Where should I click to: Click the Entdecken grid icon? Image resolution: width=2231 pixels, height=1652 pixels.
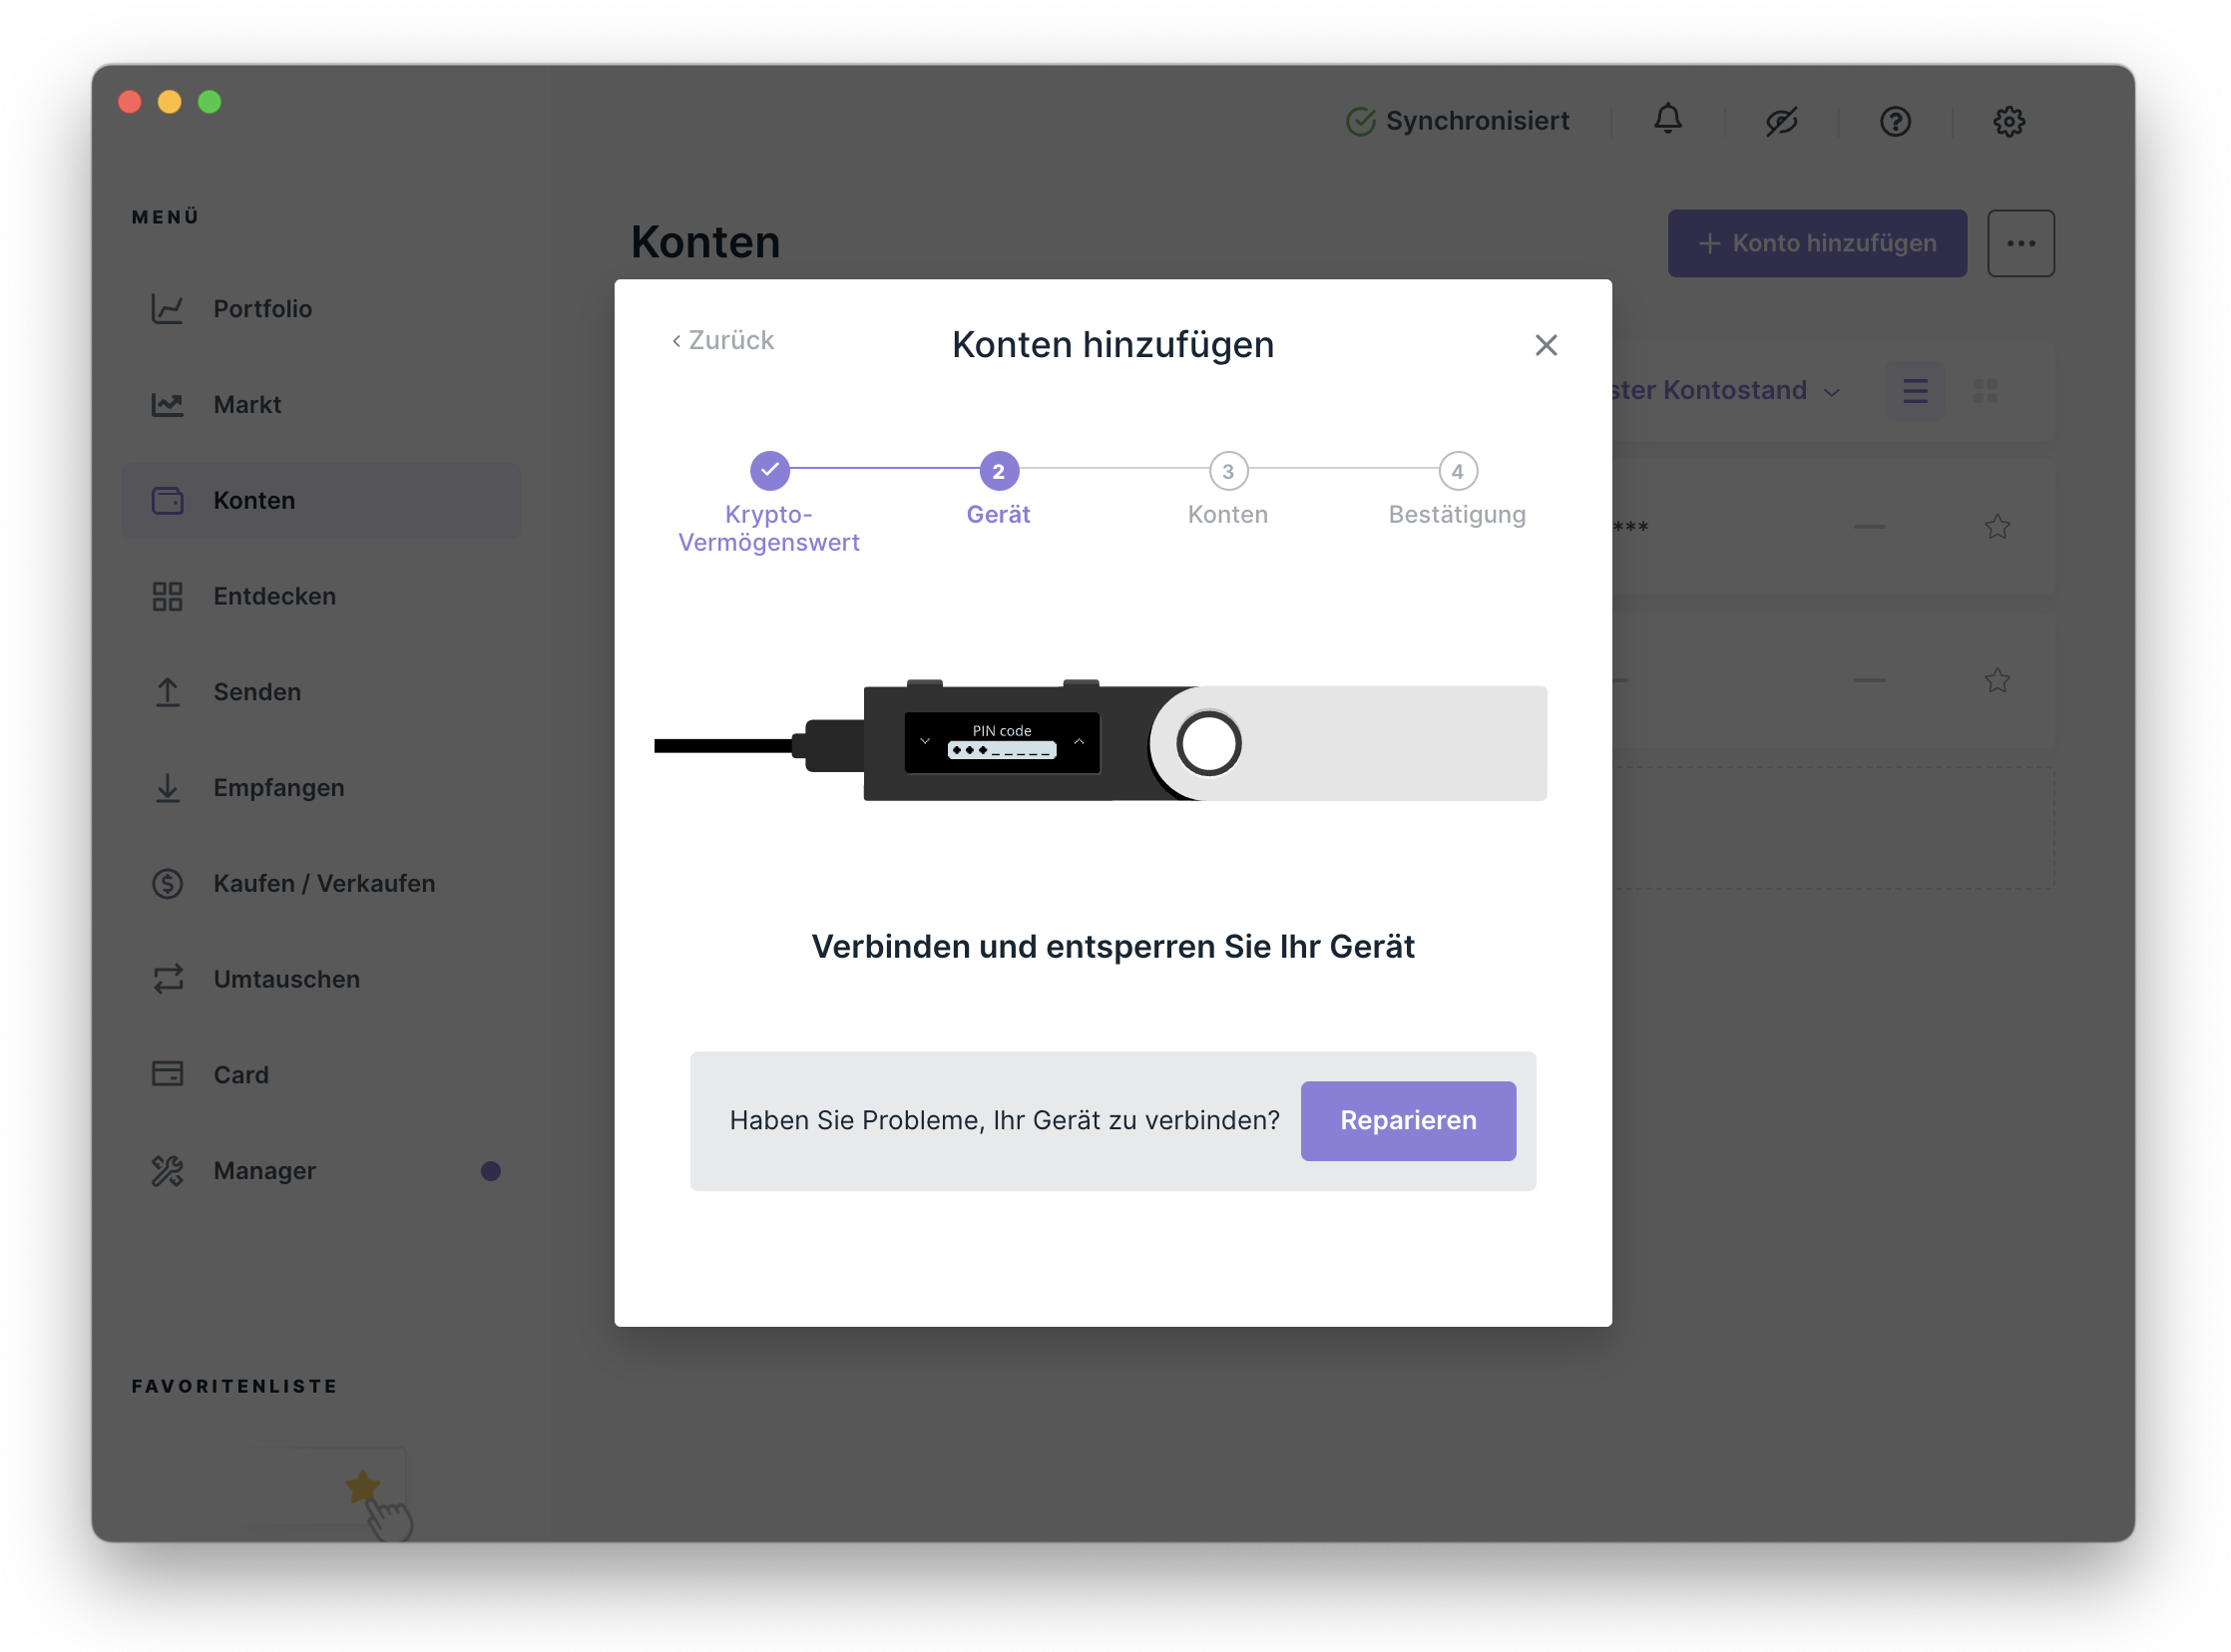(167, 597)
